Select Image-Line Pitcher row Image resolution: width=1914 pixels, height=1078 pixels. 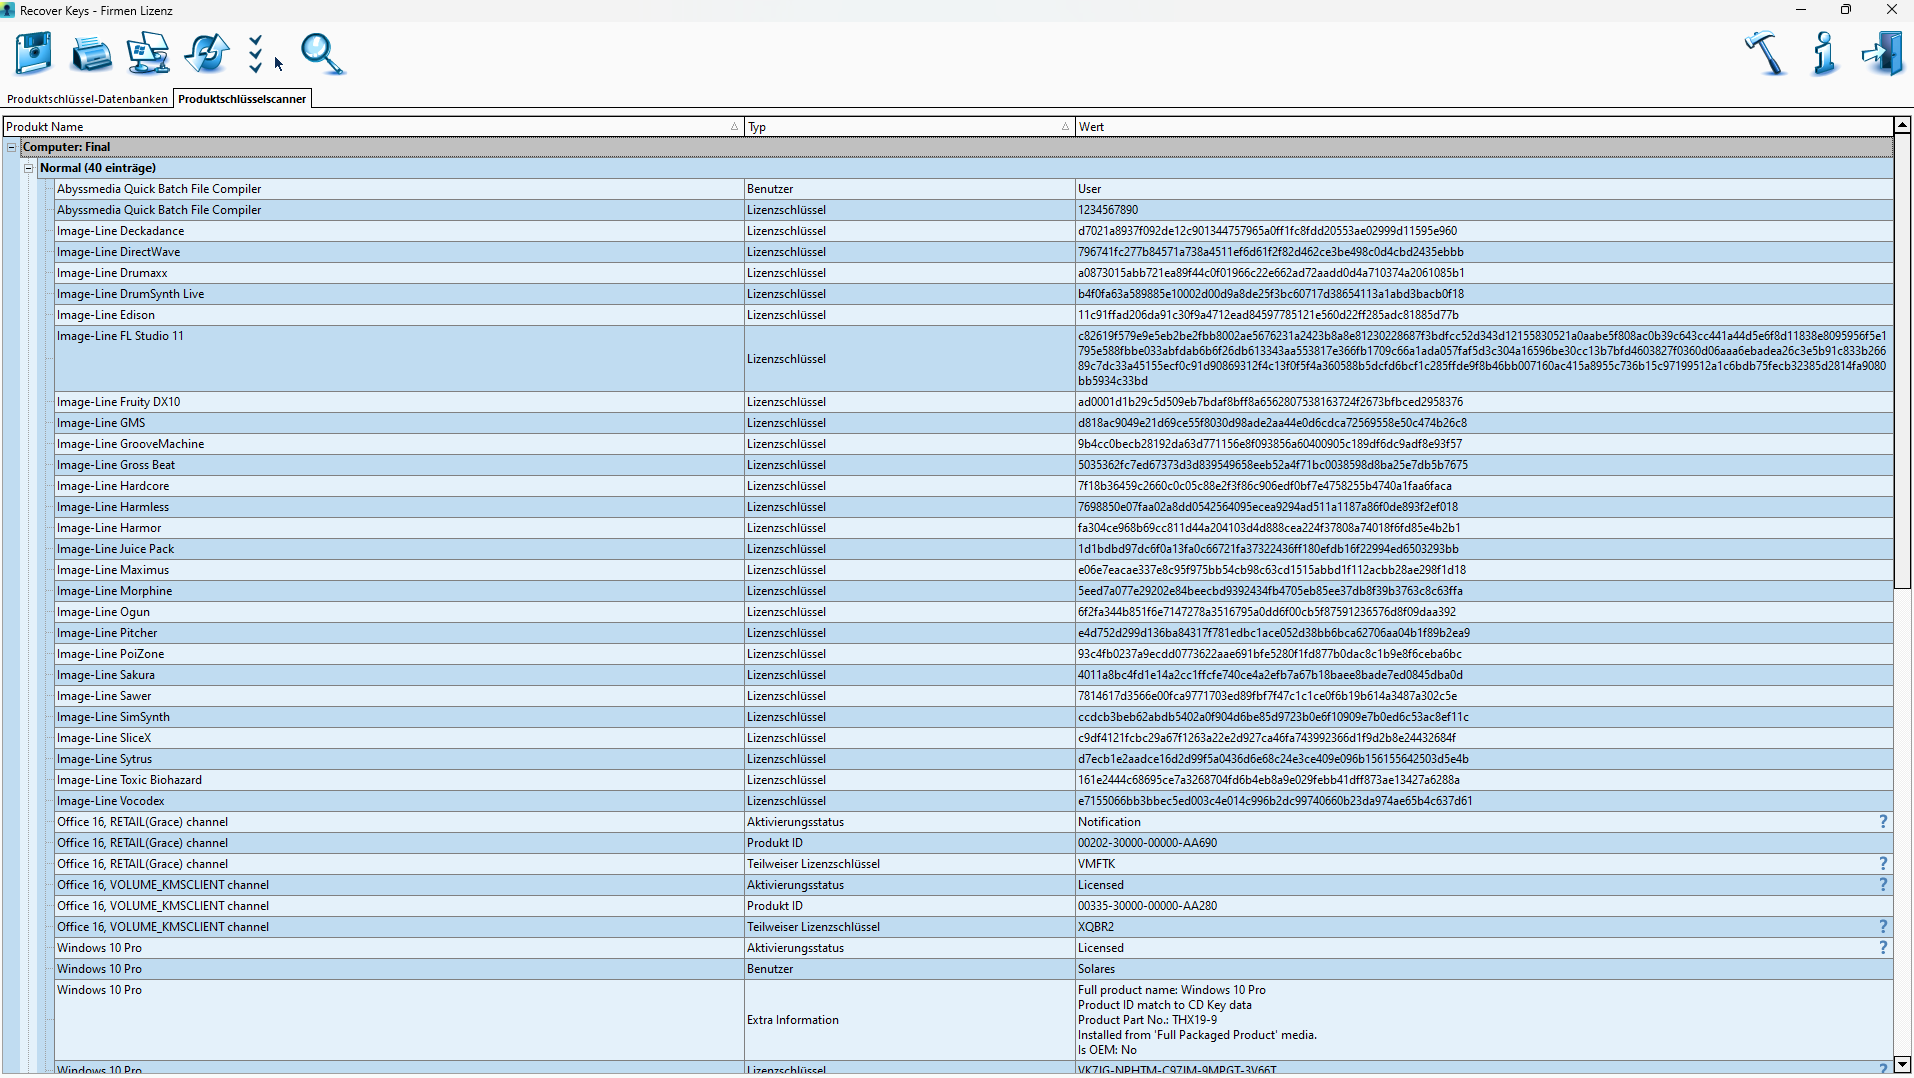(x=974, y=633)
